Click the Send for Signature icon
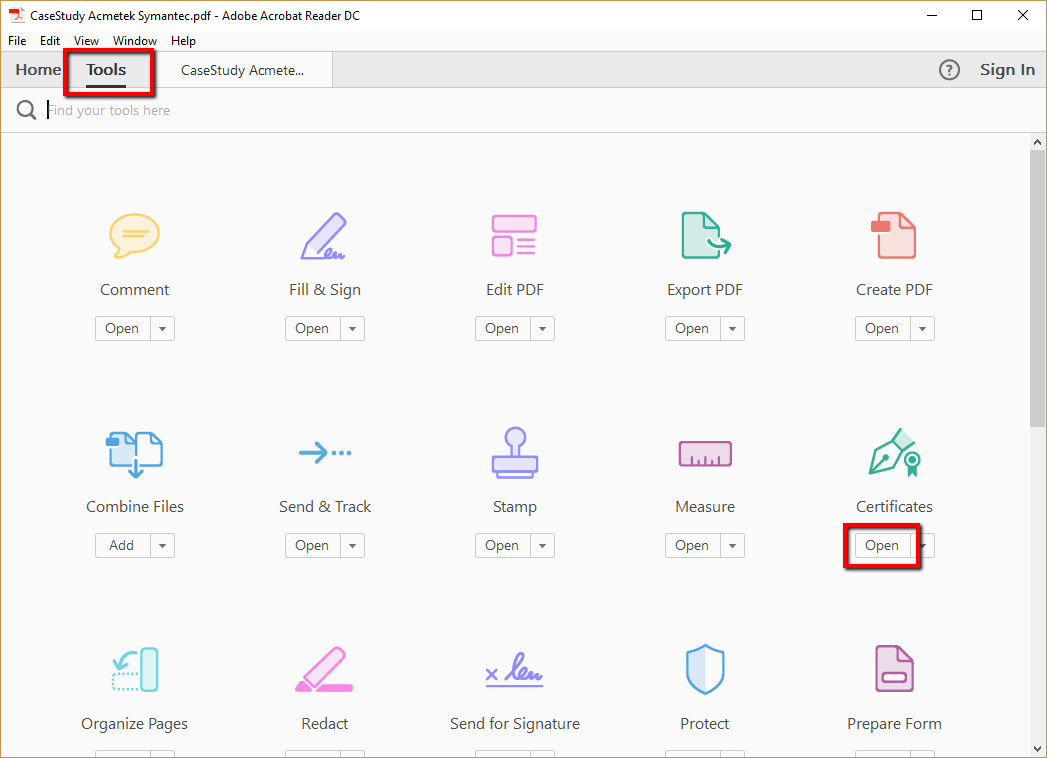Viewport: 1047px width, 758px height. tap(514, 670)
